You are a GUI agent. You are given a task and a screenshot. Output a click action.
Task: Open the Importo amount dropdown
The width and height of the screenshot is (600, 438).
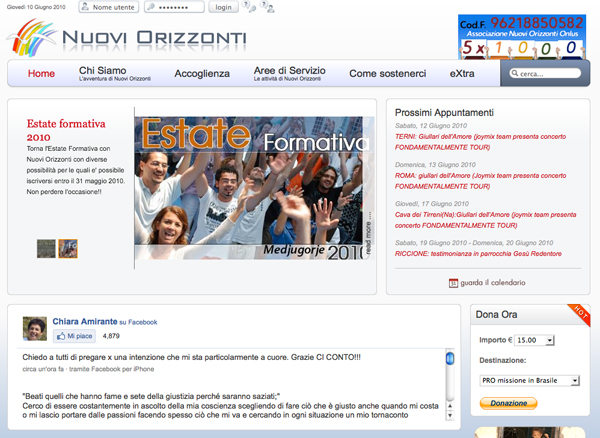click(x=539, y=340)
